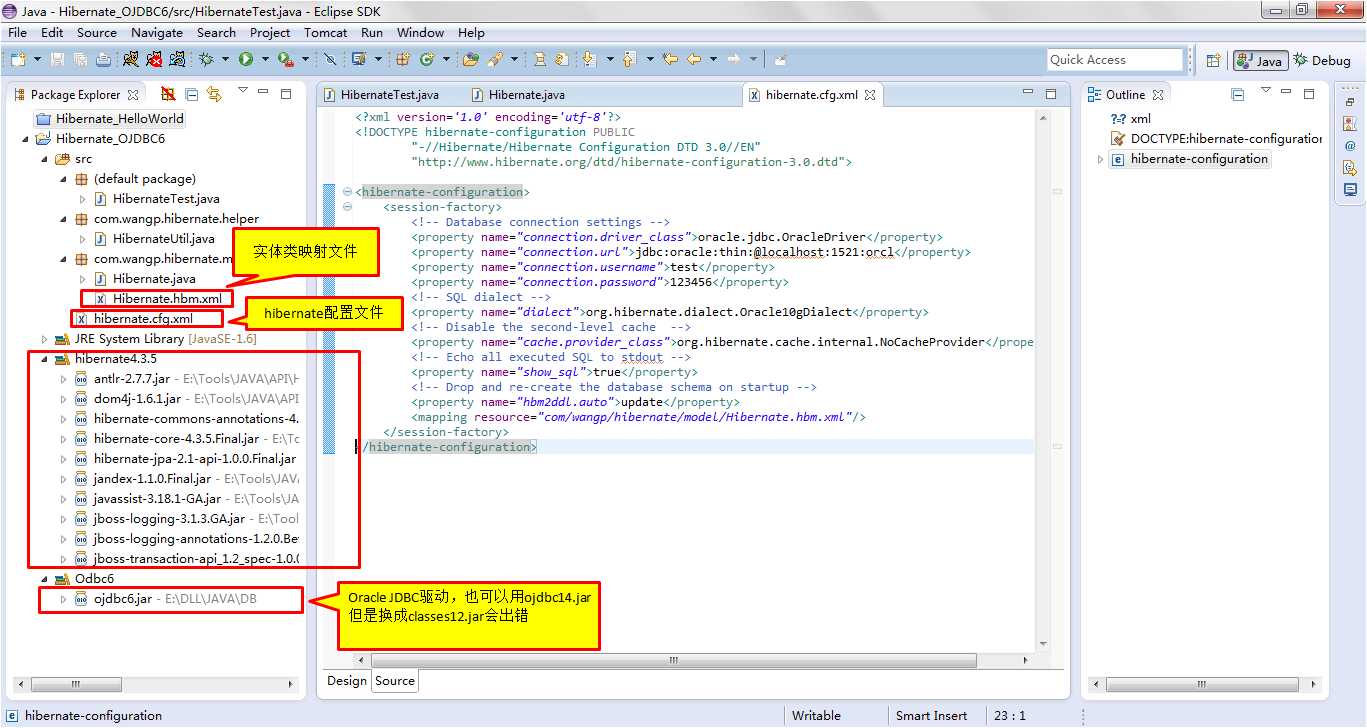Click the Open Type folder icon
Screen dimensions: 1367x728
point(470,60)
